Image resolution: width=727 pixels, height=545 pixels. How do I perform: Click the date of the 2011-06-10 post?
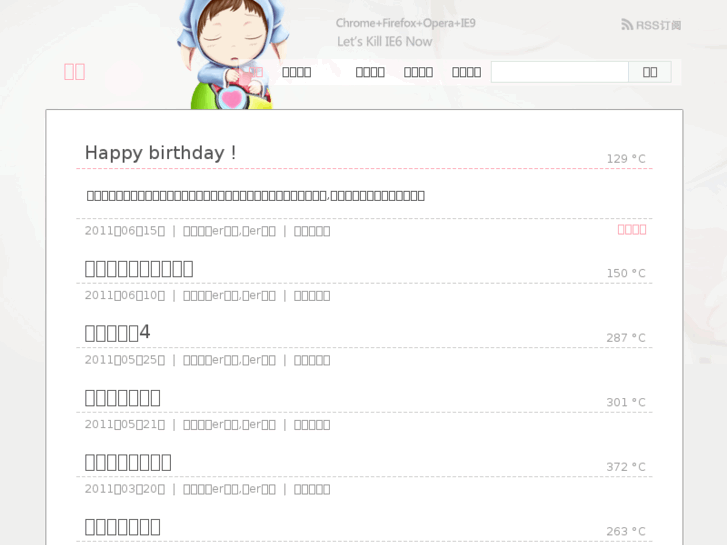pos(125,295)
